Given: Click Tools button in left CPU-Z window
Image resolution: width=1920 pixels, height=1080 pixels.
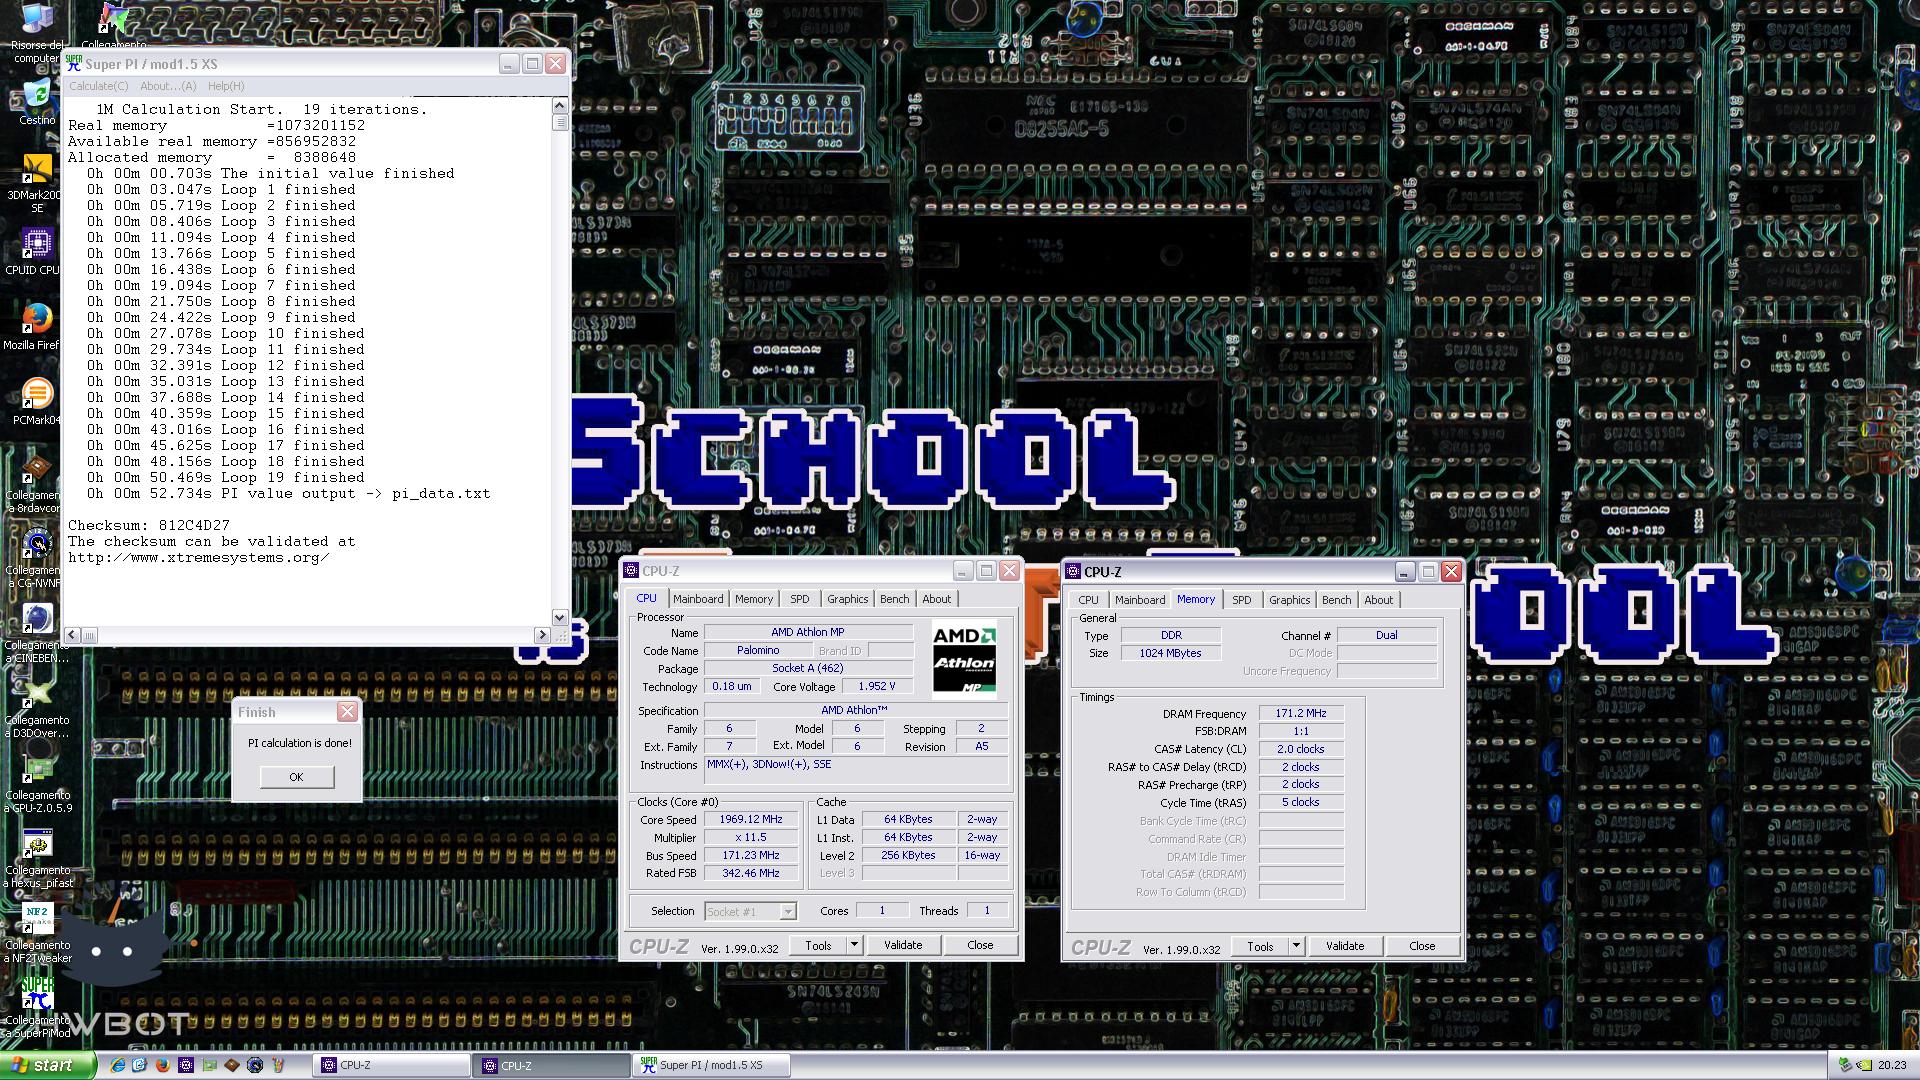Looking at the screenshot, I should 818,945.
